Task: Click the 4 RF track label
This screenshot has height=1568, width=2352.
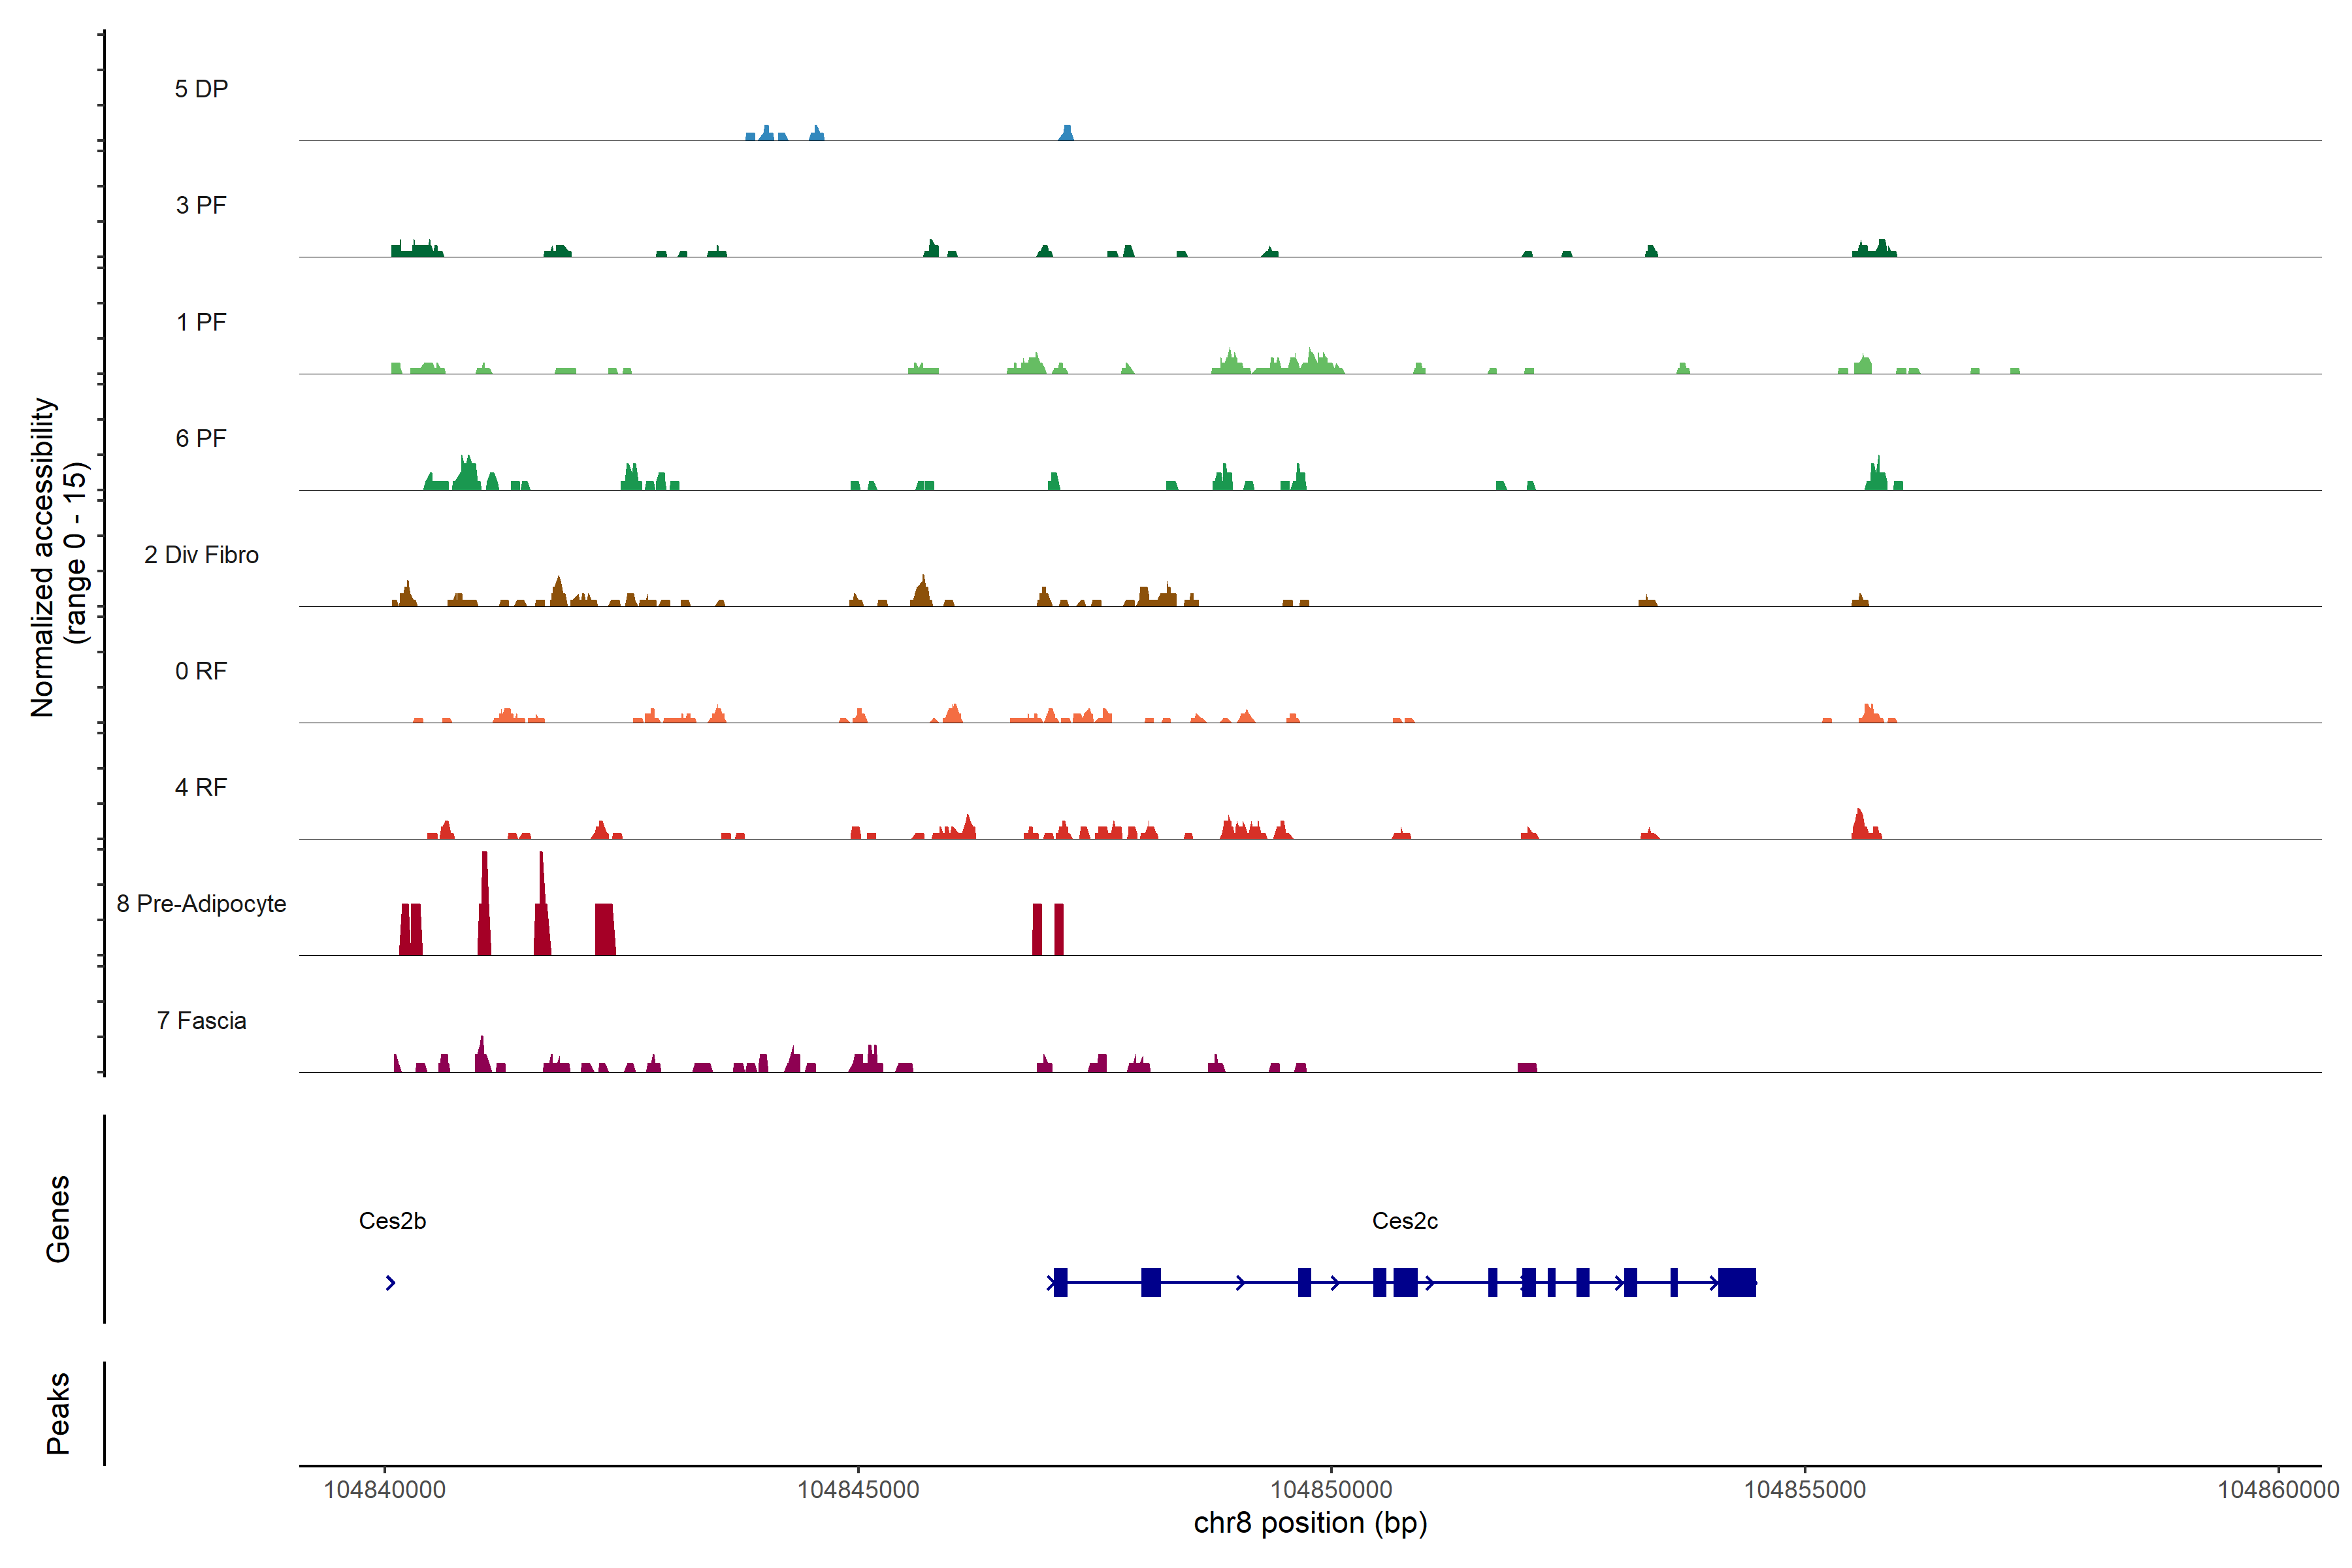Action: (201, 787)
